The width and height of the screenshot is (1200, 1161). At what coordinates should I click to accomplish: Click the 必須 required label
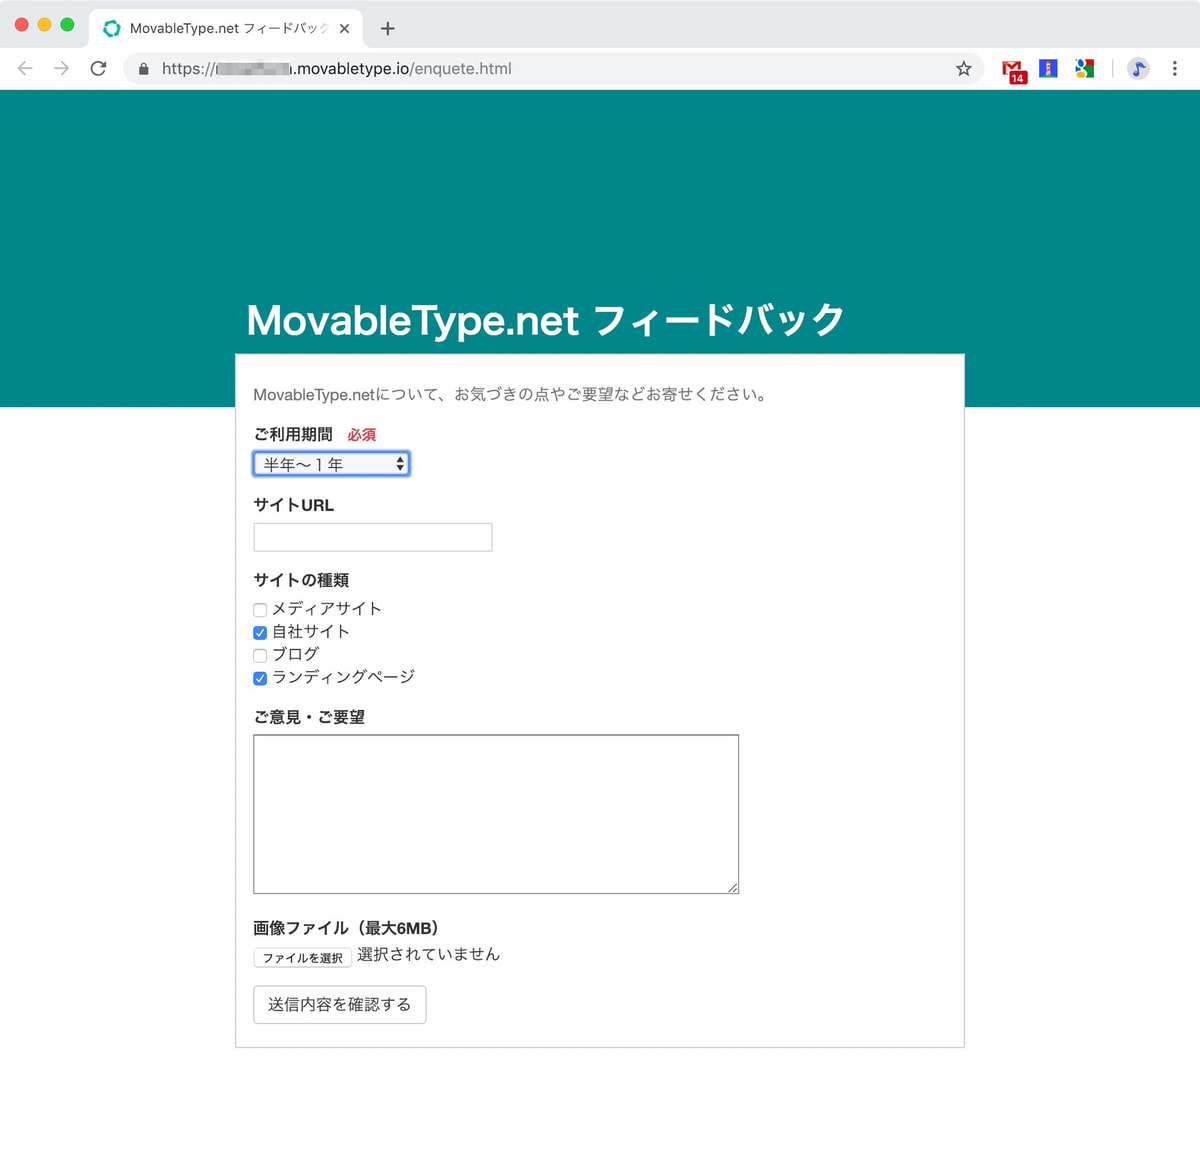pyautogui.click(x=362, y=435)
